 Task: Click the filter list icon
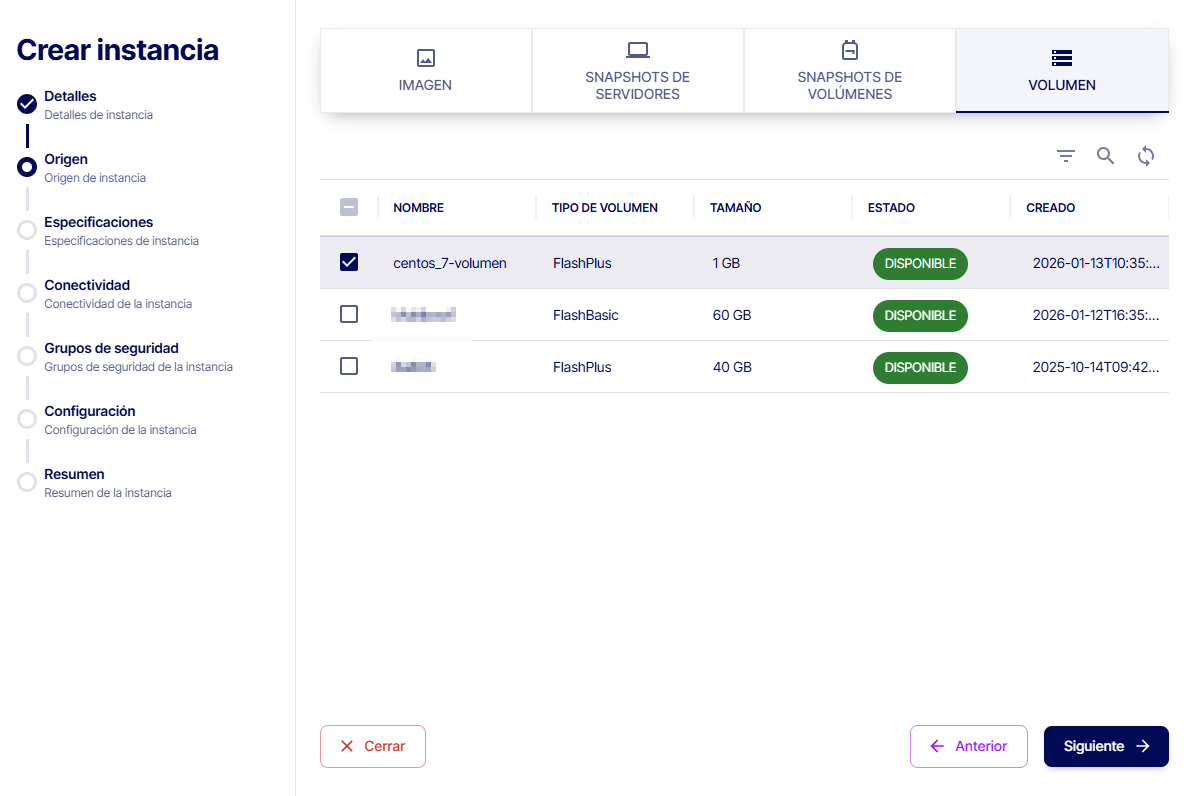(x=1066, y=156)
